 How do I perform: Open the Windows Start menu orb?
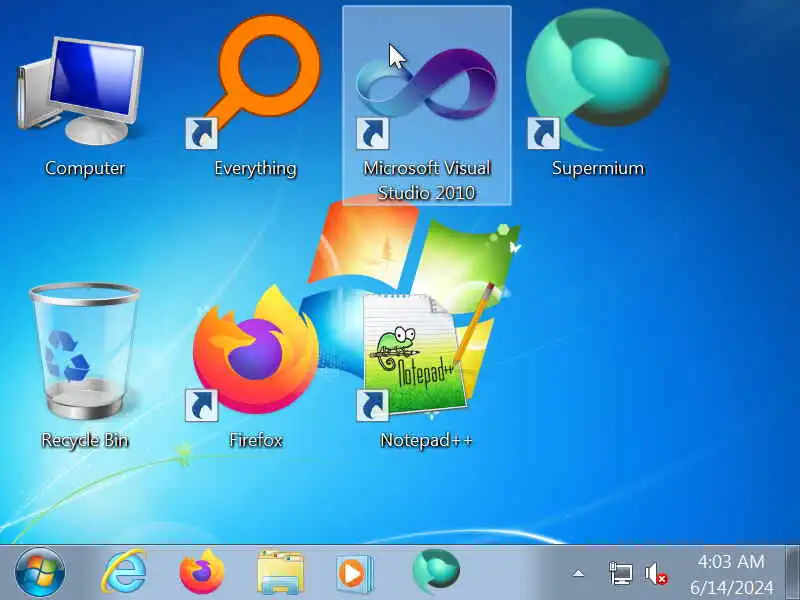[40, 572]
